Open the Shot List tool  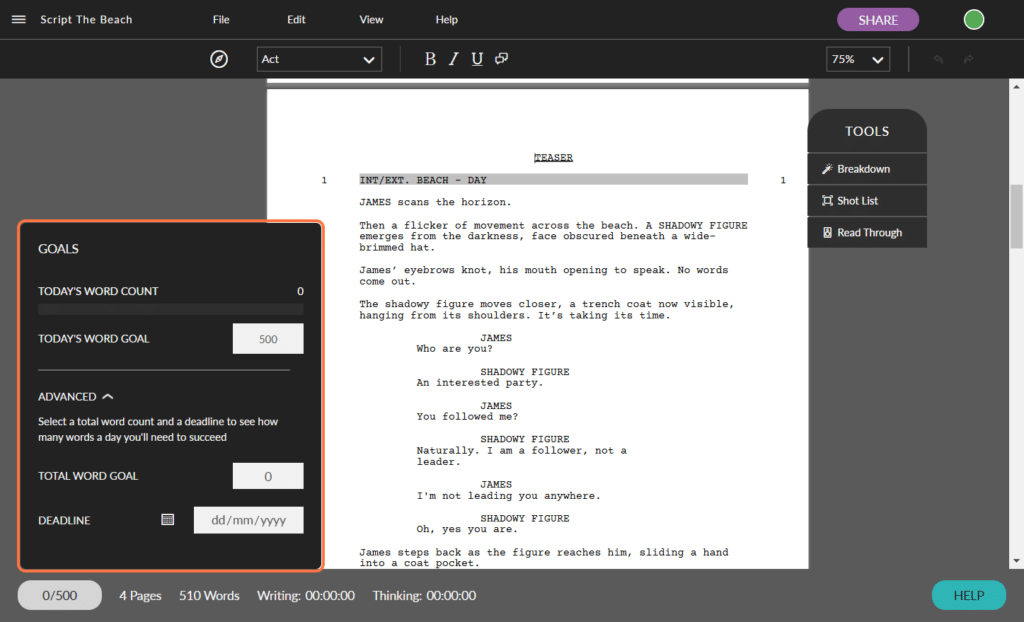click(x=867, y=201)
